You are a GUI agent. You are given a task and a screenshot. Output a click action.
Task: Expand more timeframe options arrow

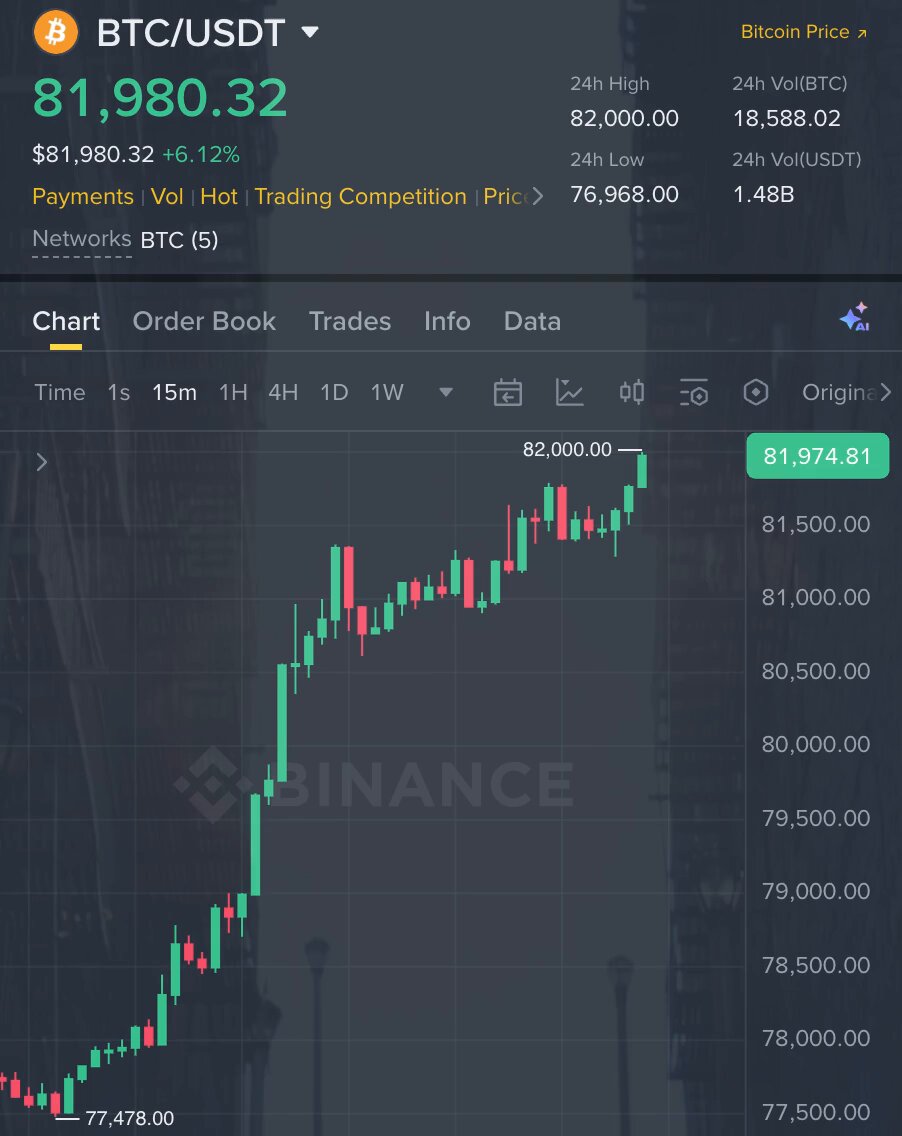pos(446,392)
